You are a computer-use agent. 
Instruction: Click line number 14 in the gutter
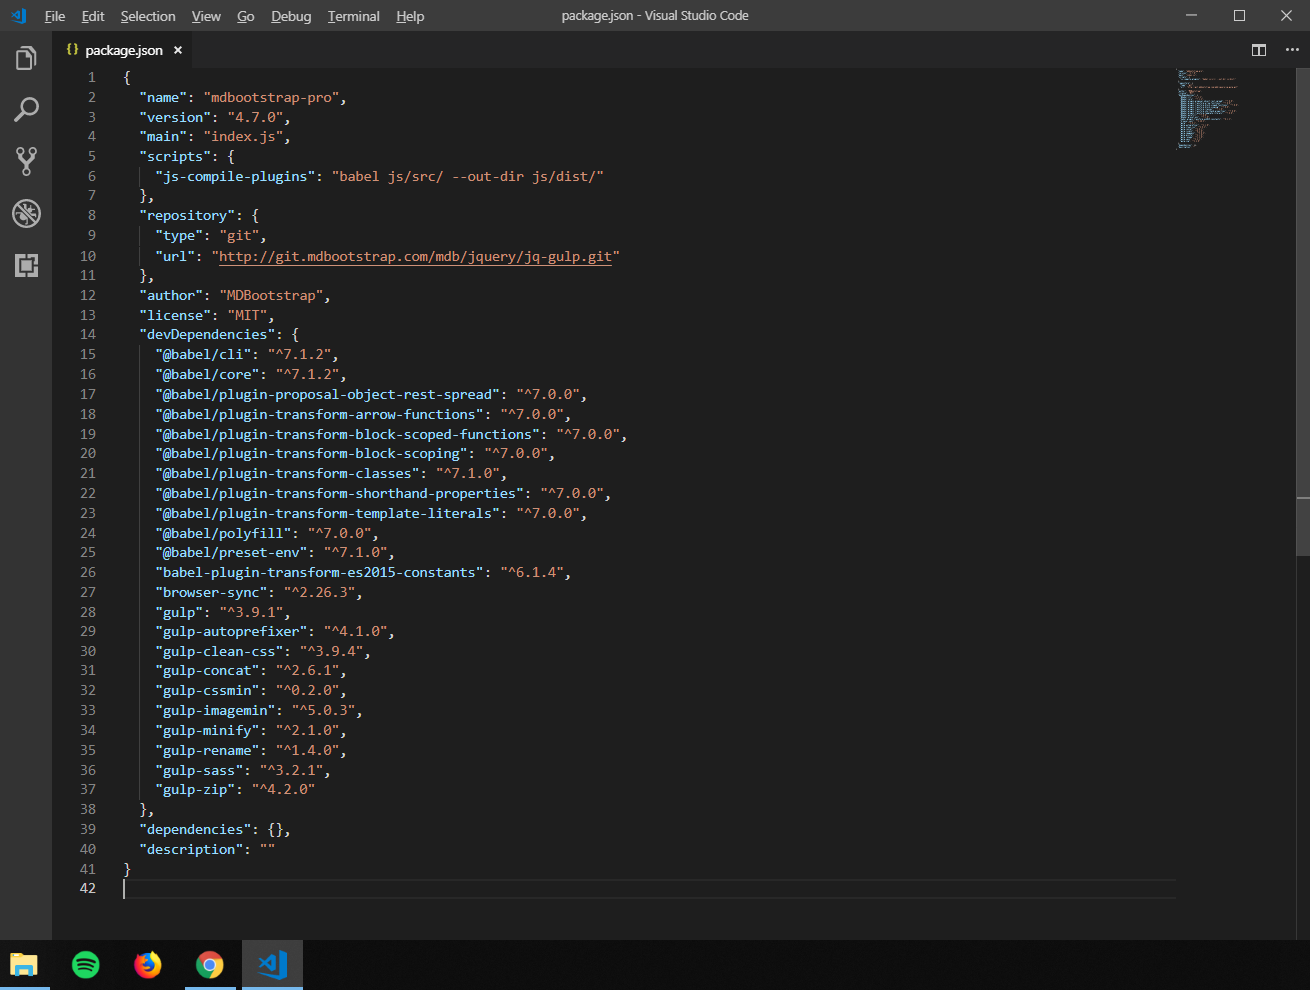coord(88,335)
